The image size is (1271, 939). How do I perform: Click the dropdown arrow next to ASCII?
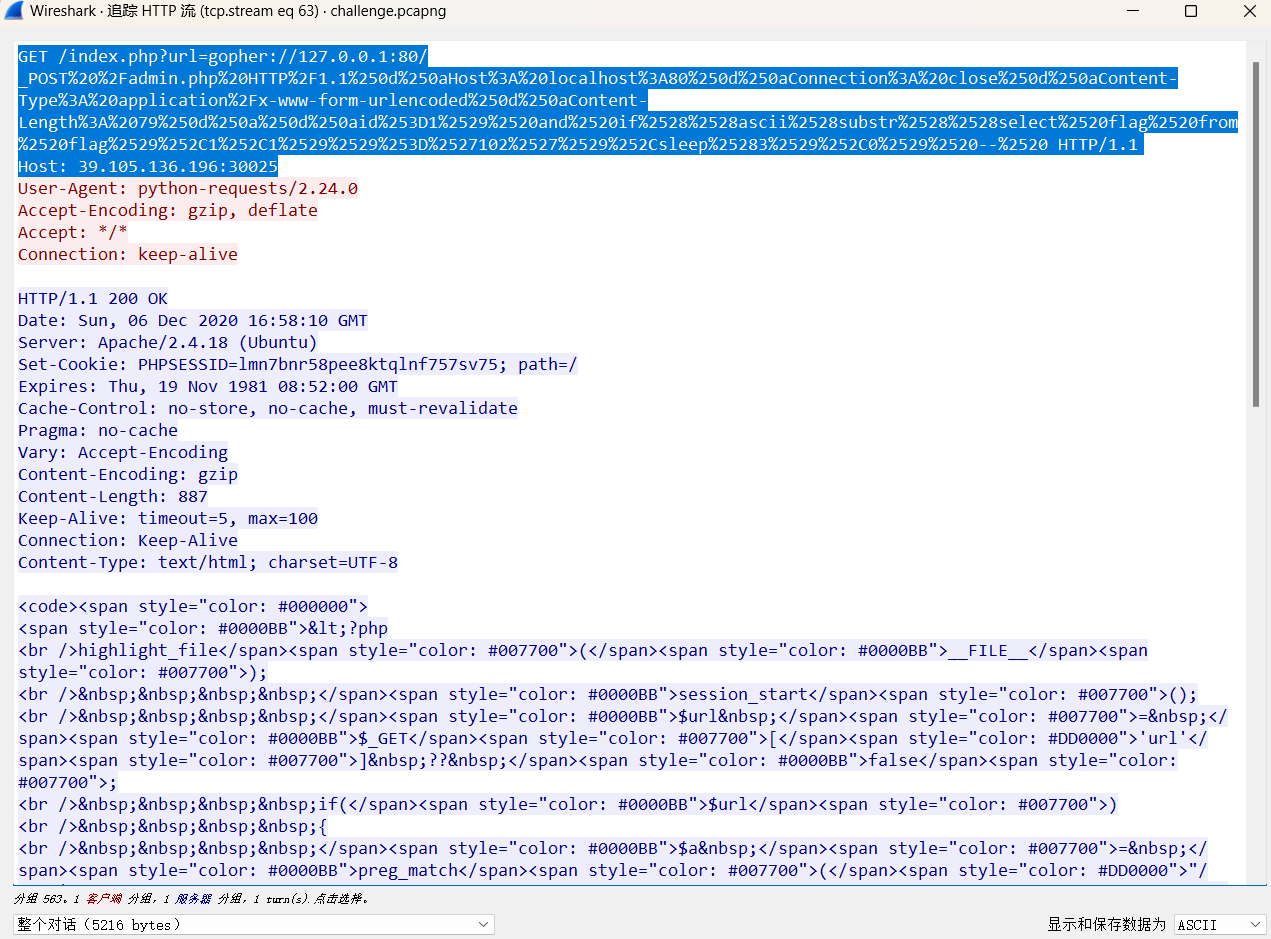[1253, 924]
